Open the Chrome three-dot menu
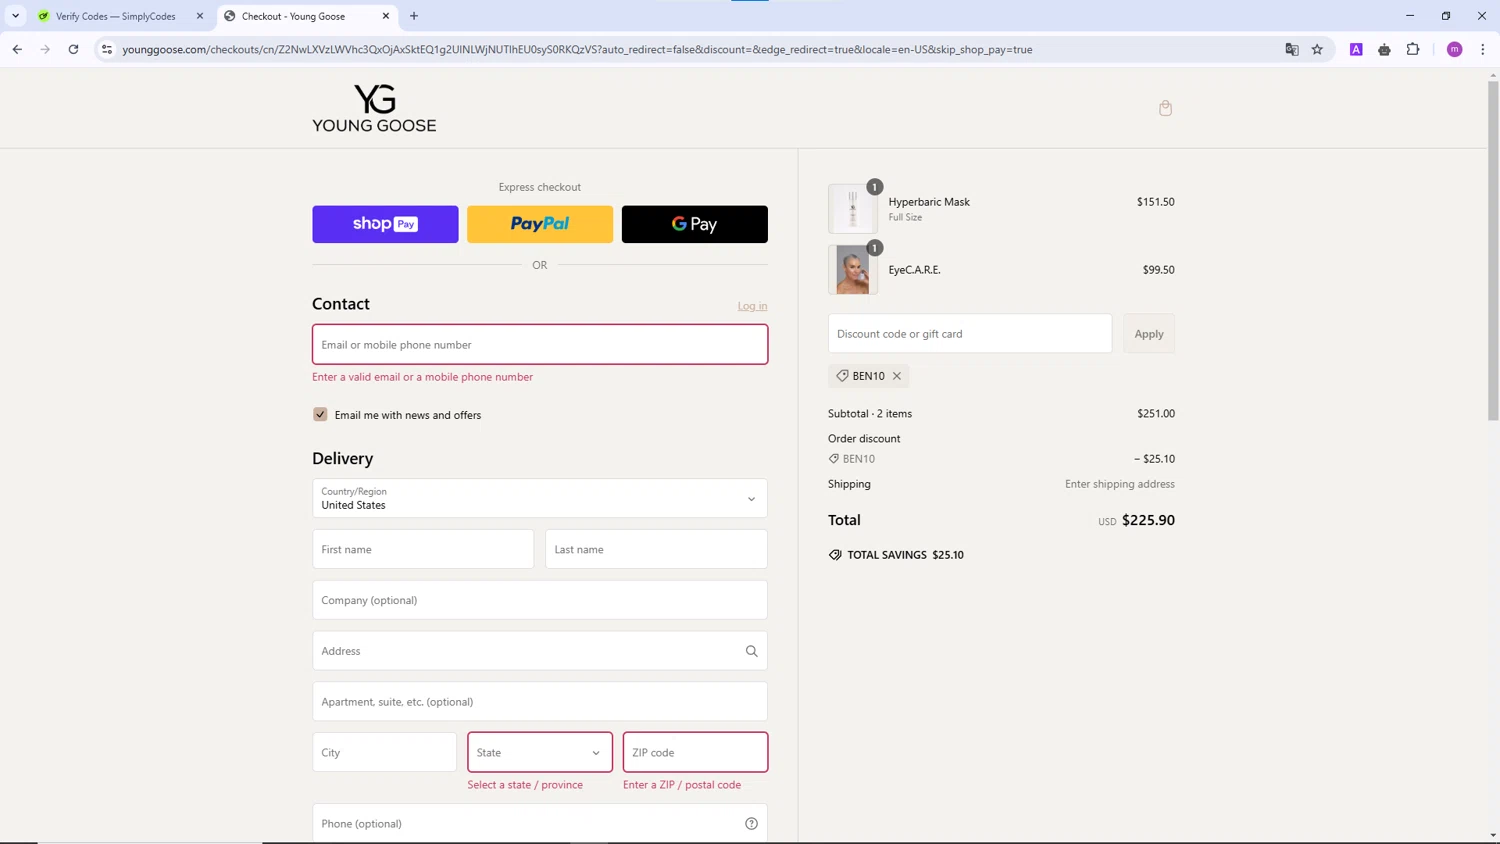1500x844 pixels. click(1483, 49)
